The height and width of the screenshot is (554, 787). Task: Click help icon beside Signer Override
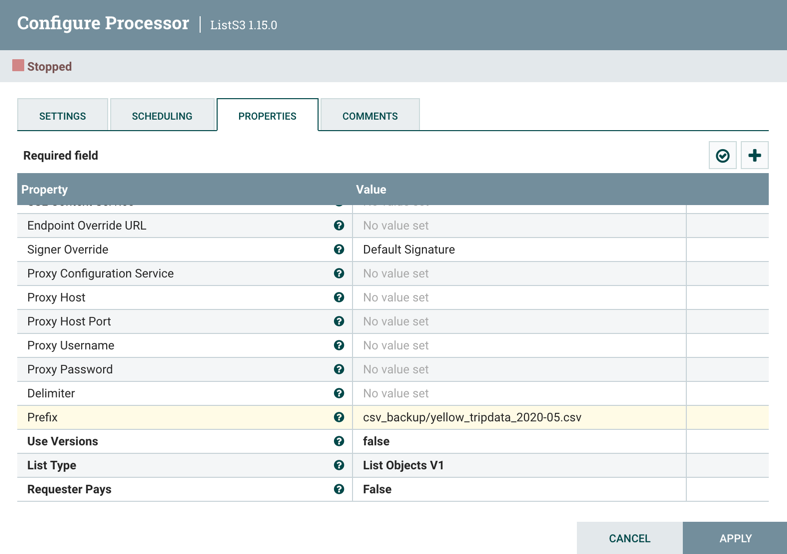pyautogui.click(x=339, y=250)
